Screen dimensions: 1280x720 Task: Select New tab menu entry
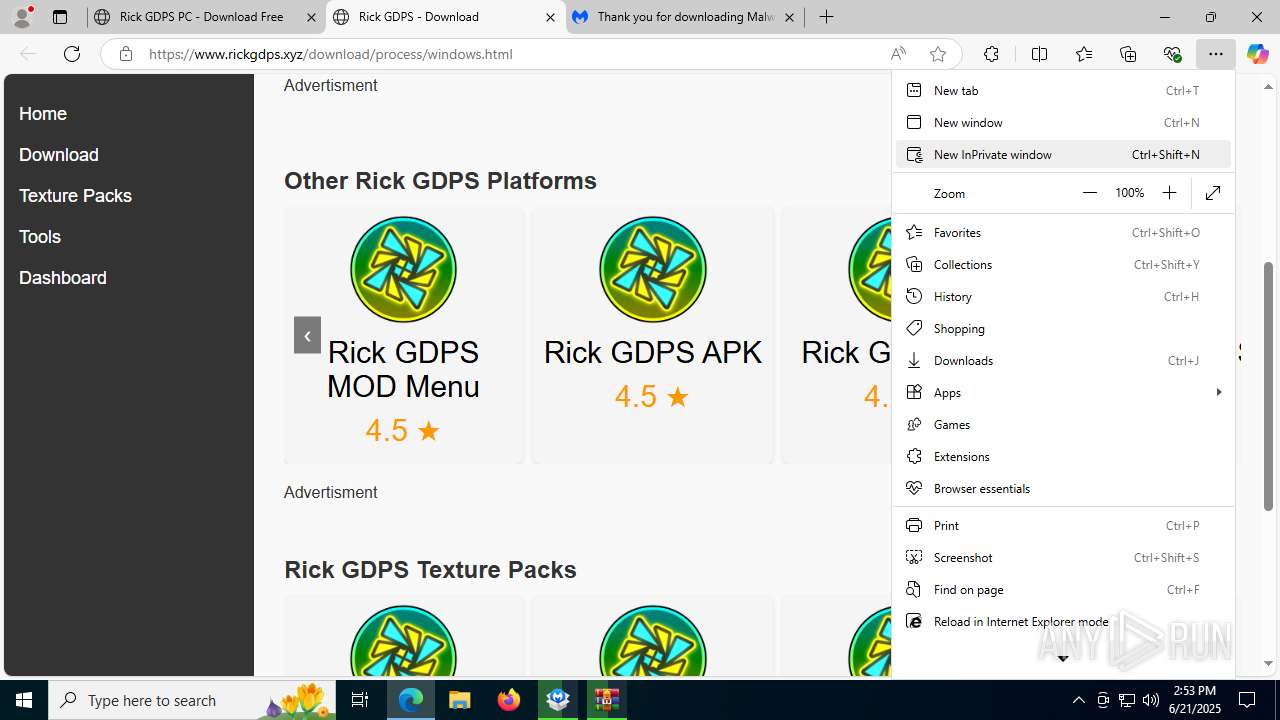click(1062, 90)
